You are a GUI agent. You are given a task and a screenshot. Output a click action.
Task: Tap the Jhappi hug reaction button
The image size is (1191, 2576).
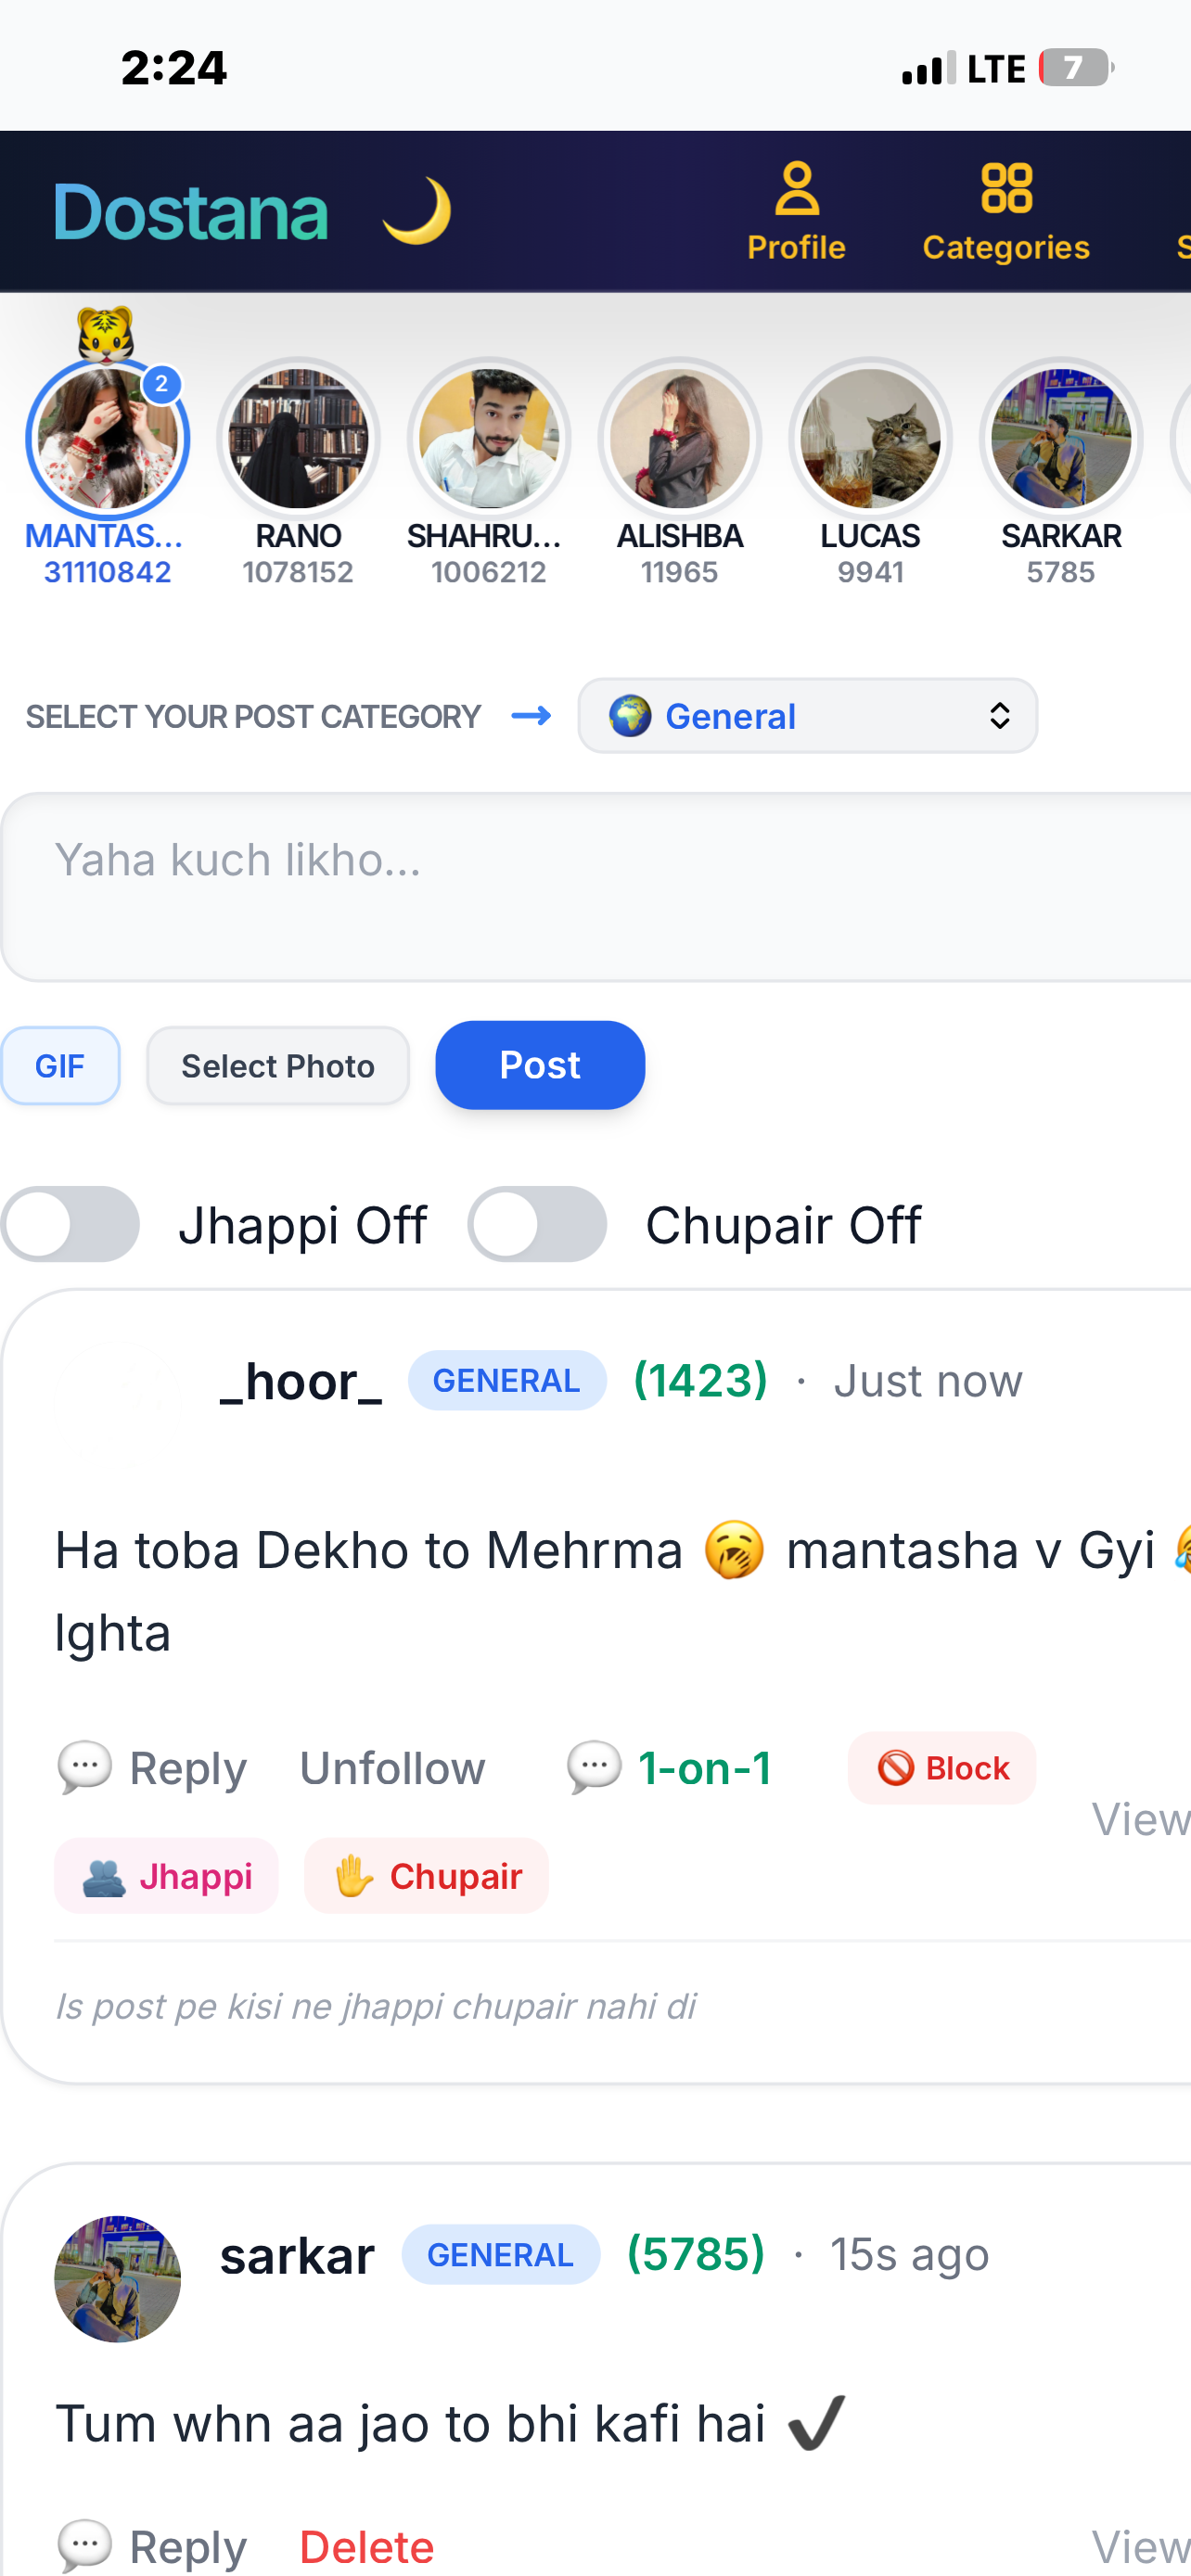[166, 1876]
